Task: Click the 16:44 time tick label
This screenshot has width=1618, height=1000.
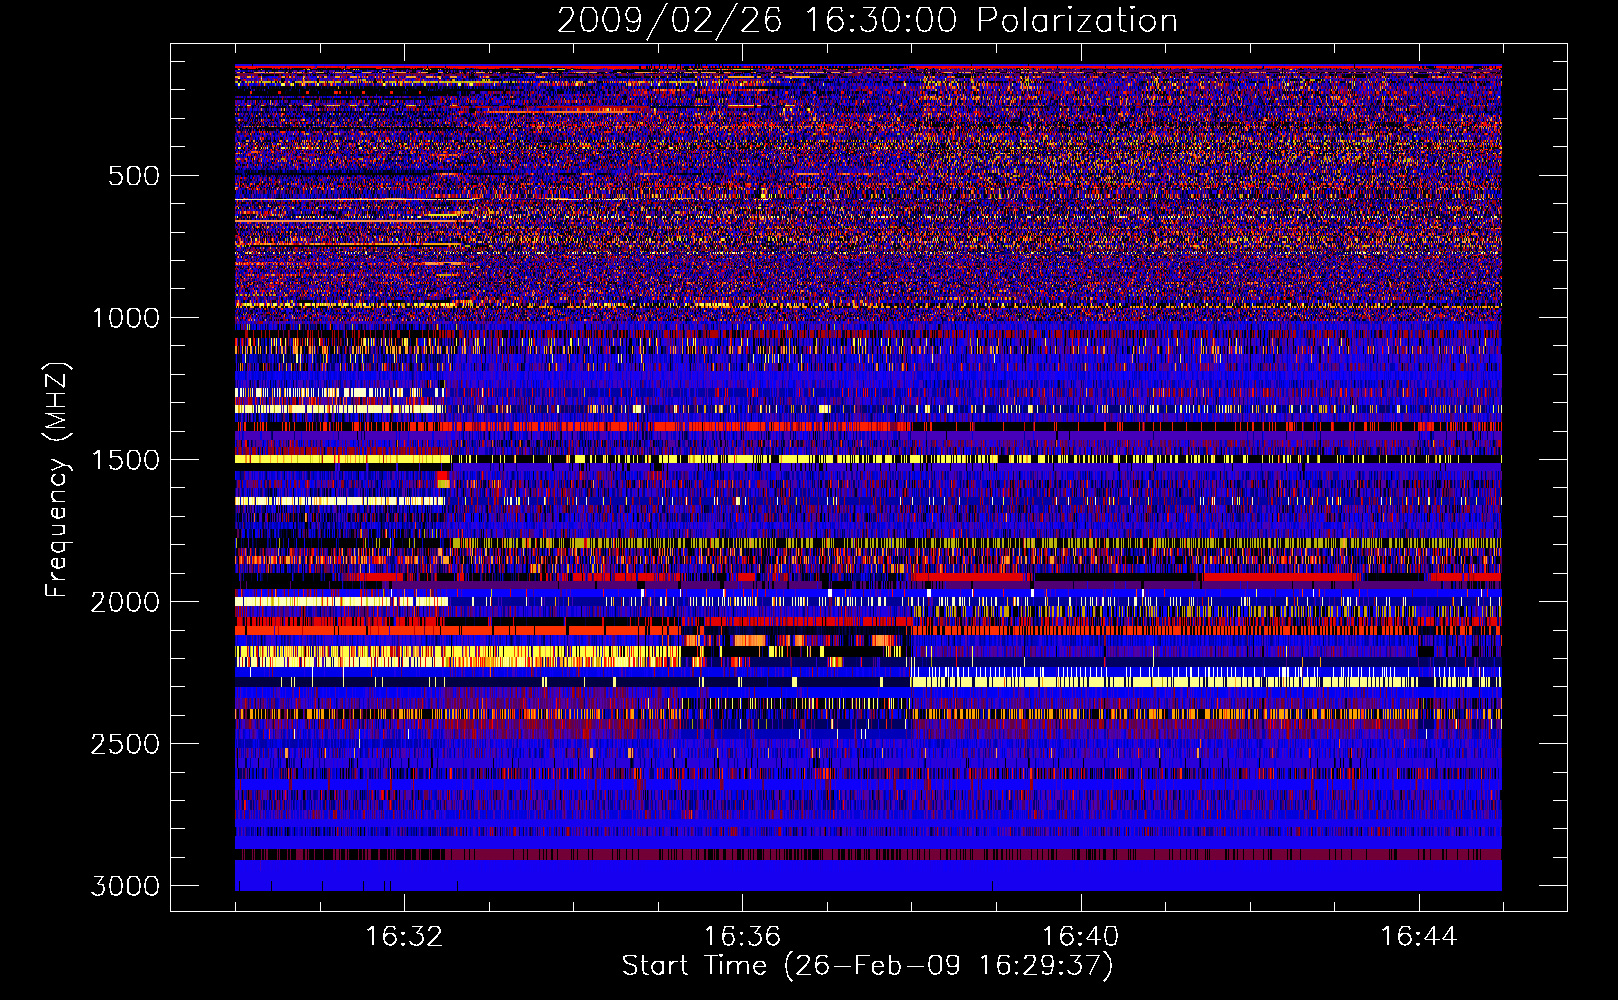Action: coord(1418,937)
